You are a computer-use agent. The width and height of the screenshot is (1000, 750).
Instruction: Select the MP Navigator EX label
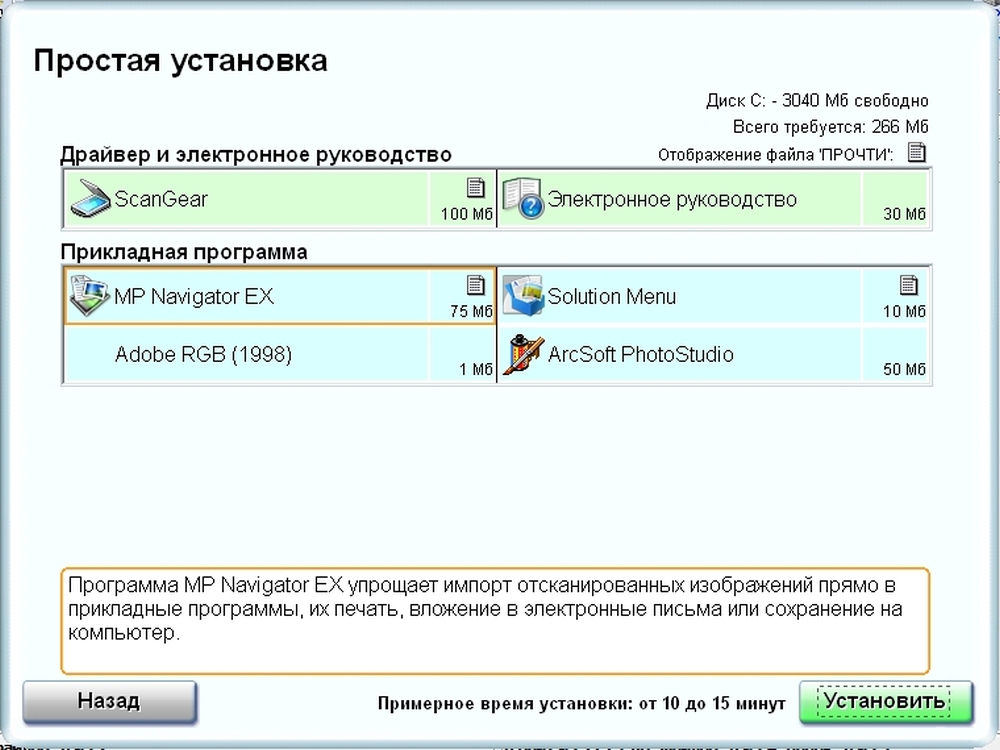click(194, 297)
